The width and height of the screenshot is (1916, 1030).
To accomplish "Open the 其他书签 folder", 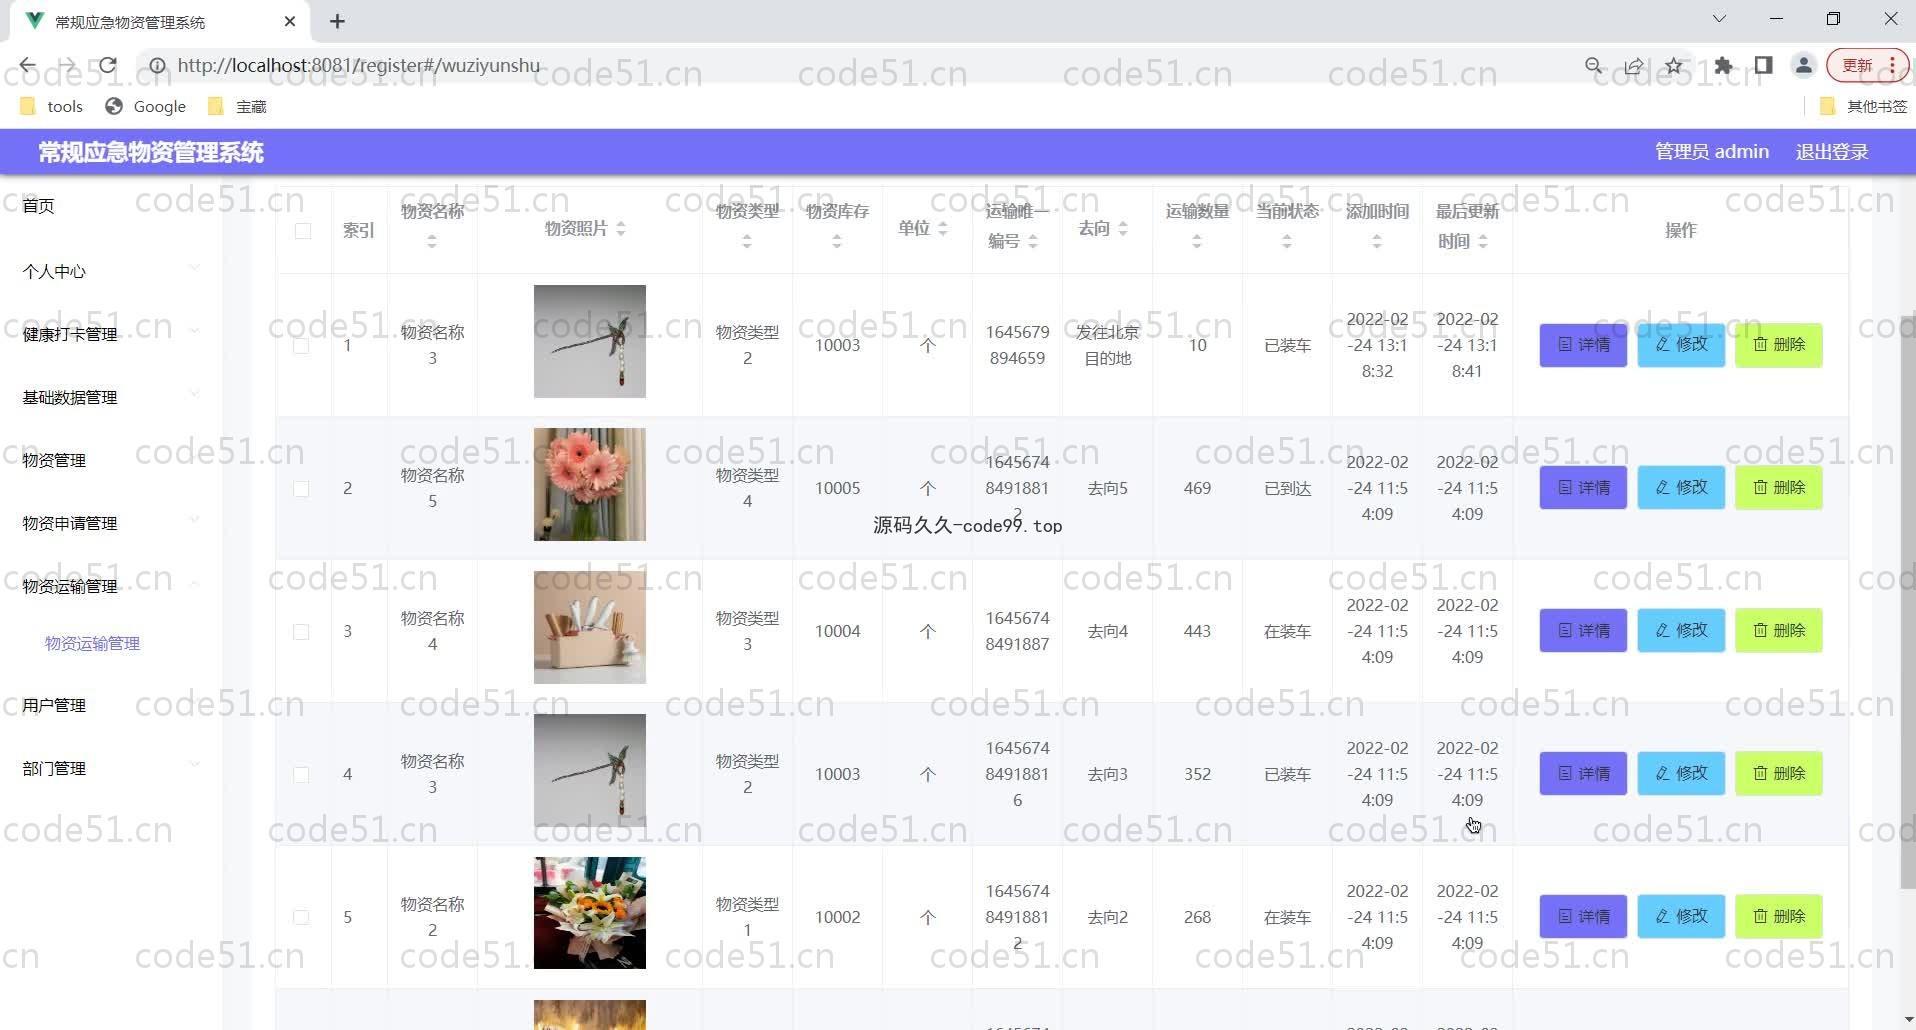I will tap(1864, 106).
